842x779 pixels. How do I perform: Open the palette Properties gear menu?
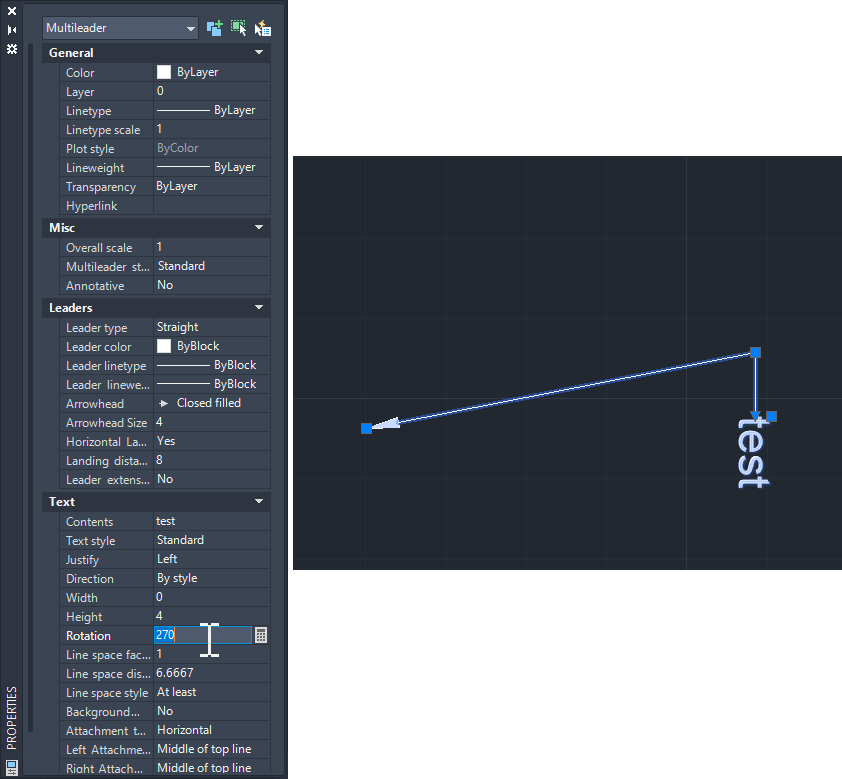[x=12, y=48]
